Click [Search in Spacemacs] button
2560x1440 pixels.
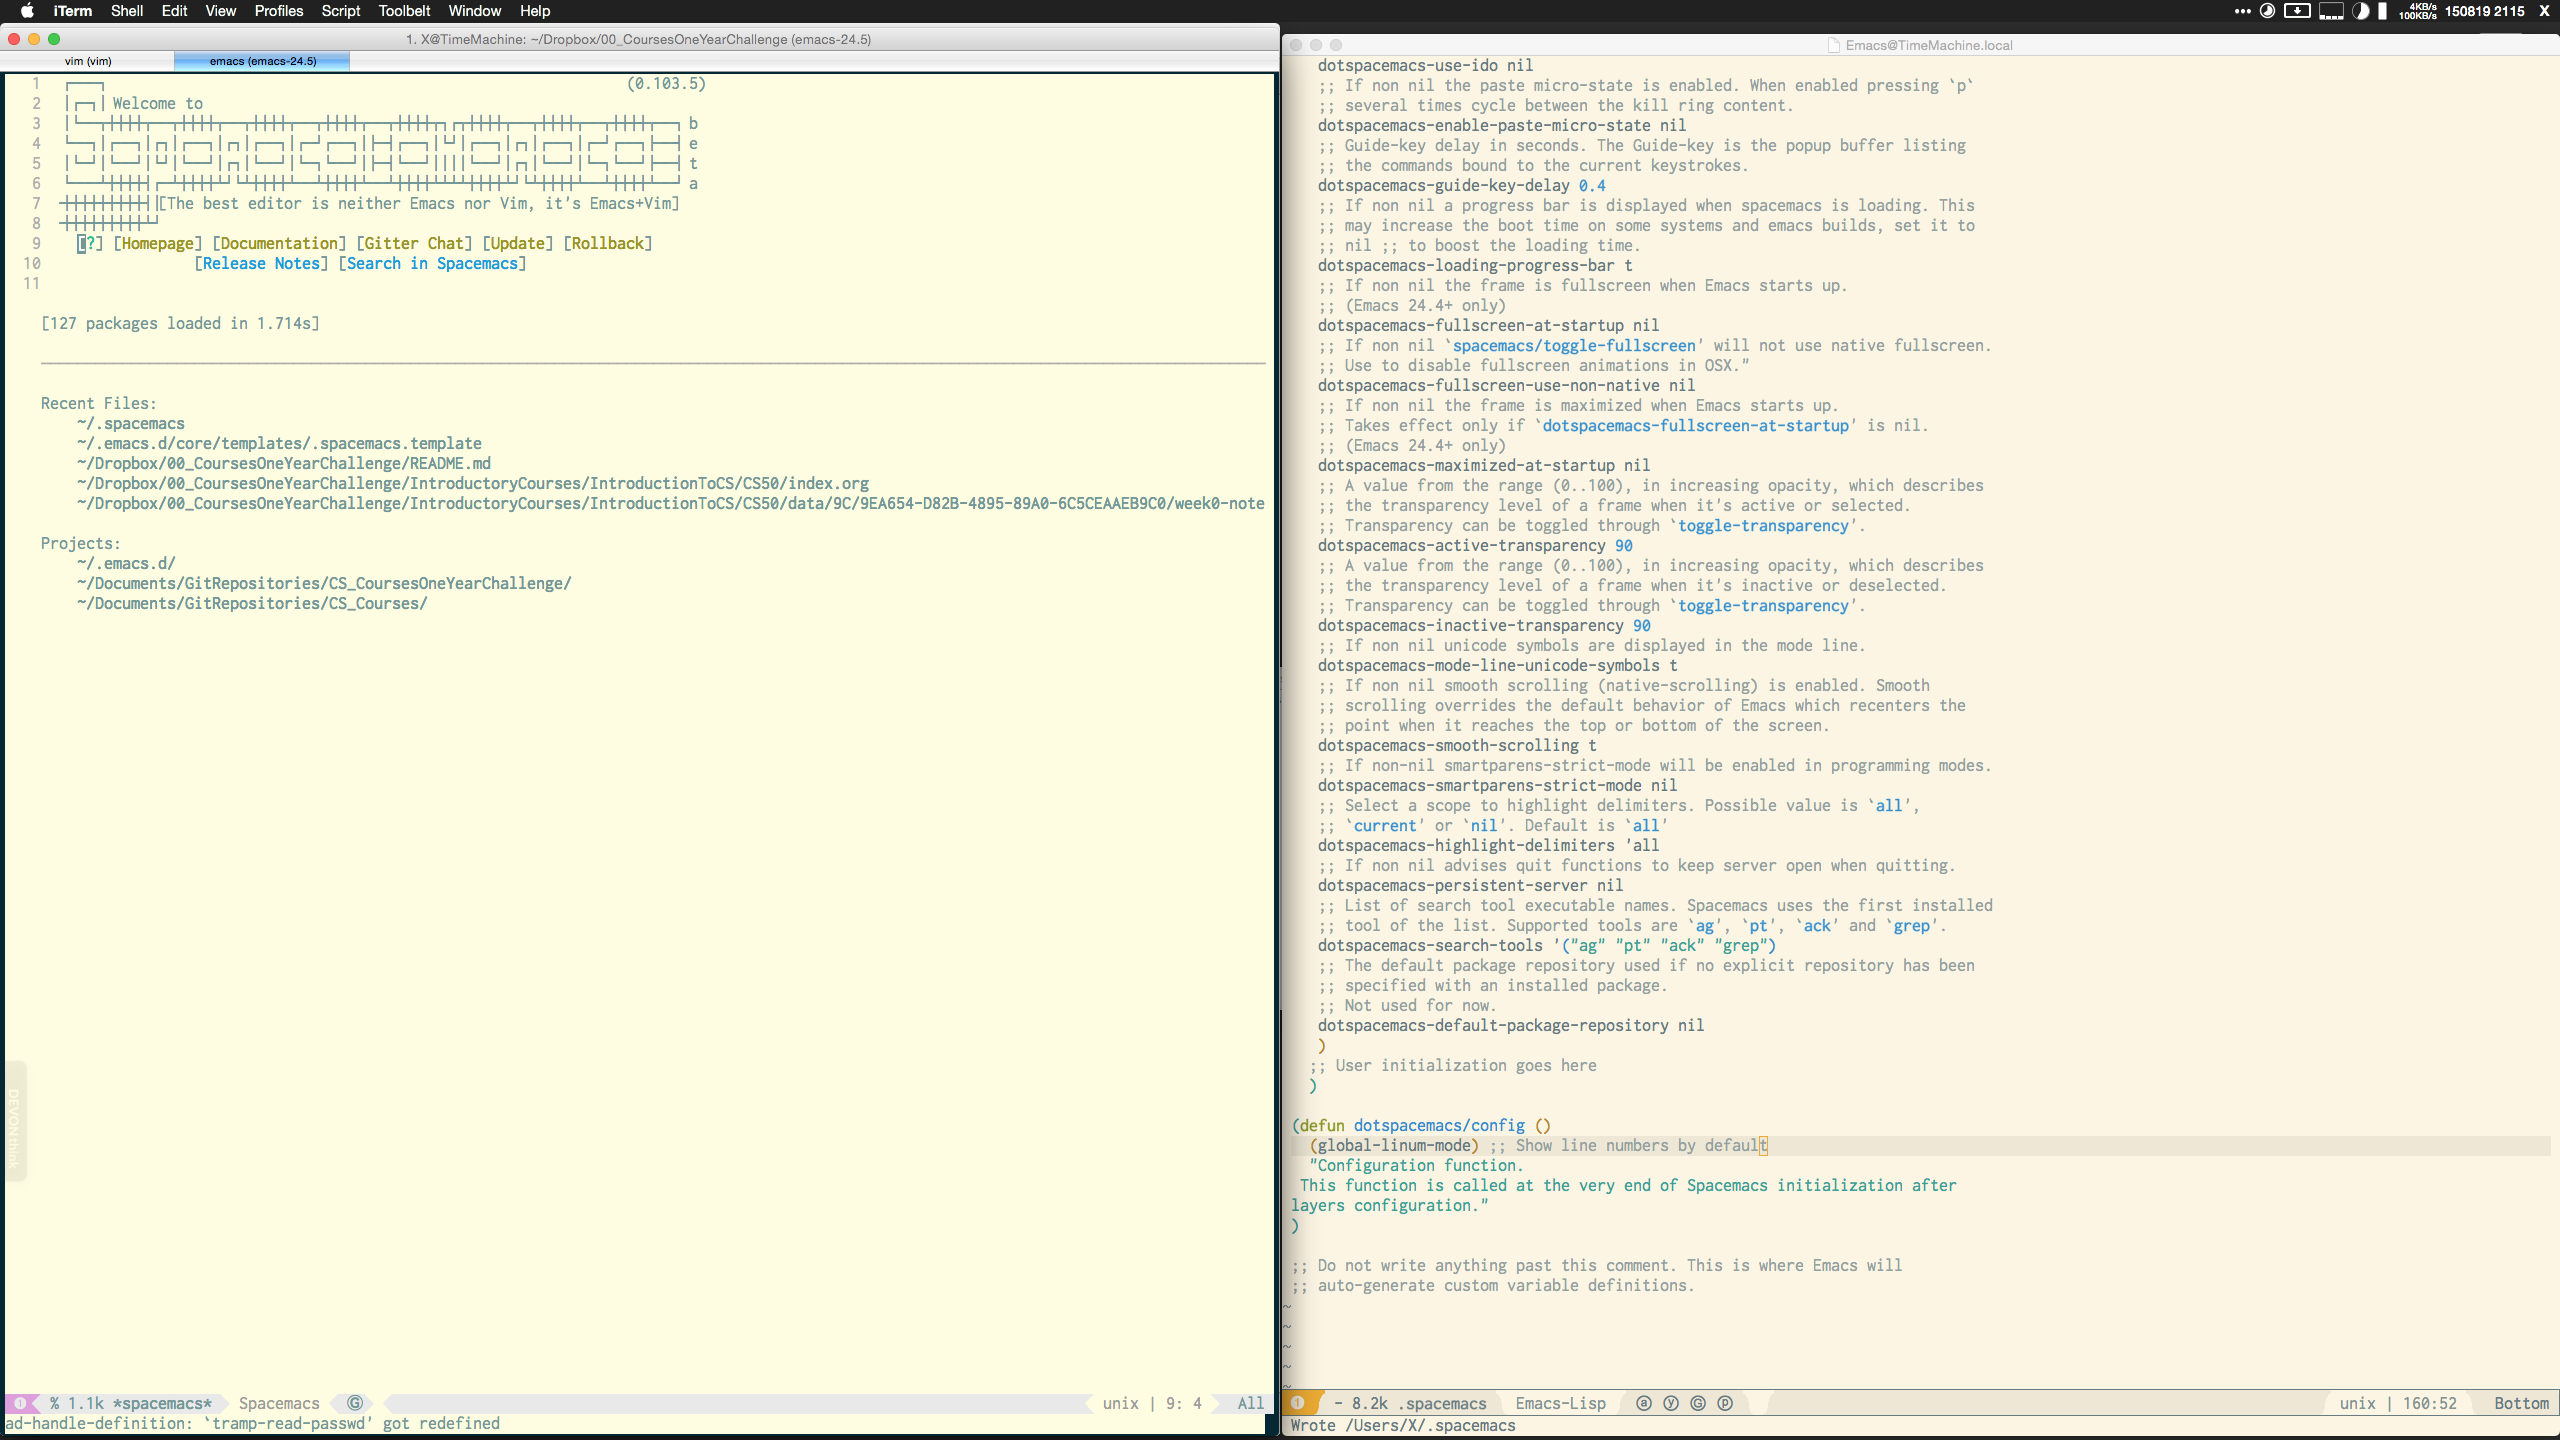pyautogui.click(x=432, y=263)
